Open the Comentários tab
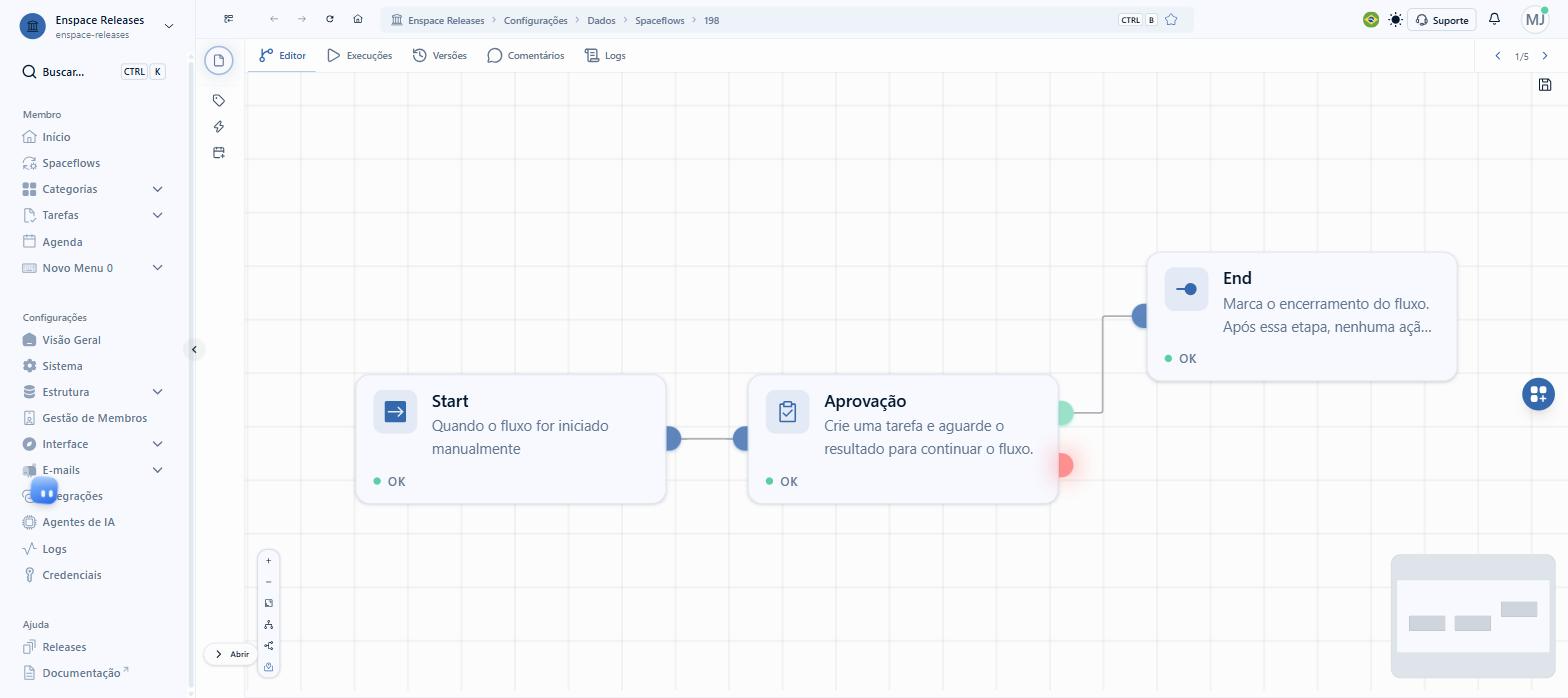The image size is (1568, 698). click(525, 55)
